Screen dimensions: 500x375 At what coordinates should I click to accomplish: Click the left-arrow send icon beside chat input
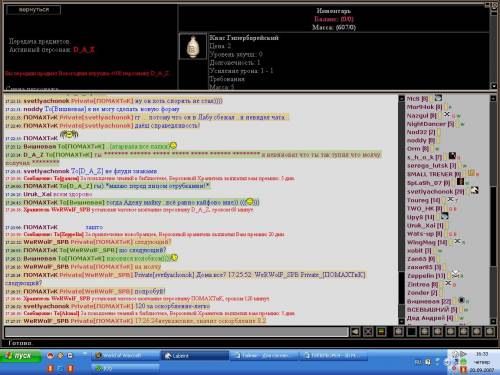pyautogui.click(x=355, y=332)
